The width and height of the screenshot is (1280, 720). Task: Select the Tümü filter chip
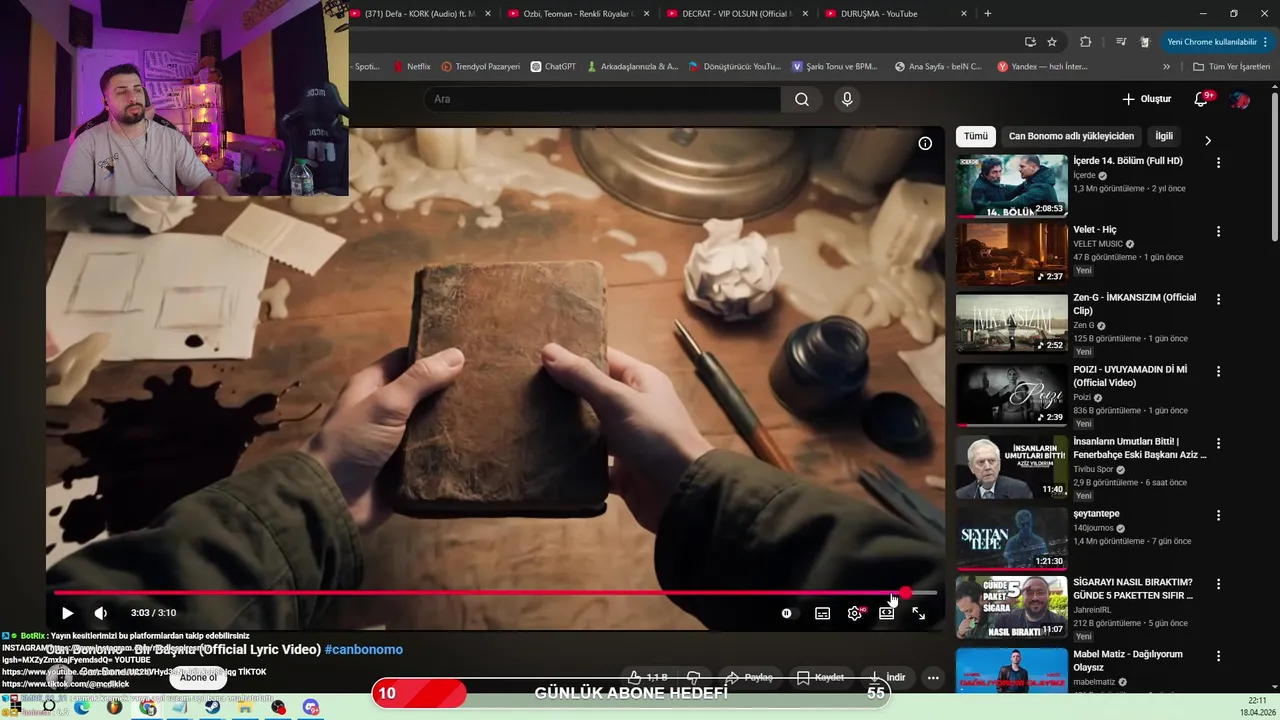[x=975, y=136]
